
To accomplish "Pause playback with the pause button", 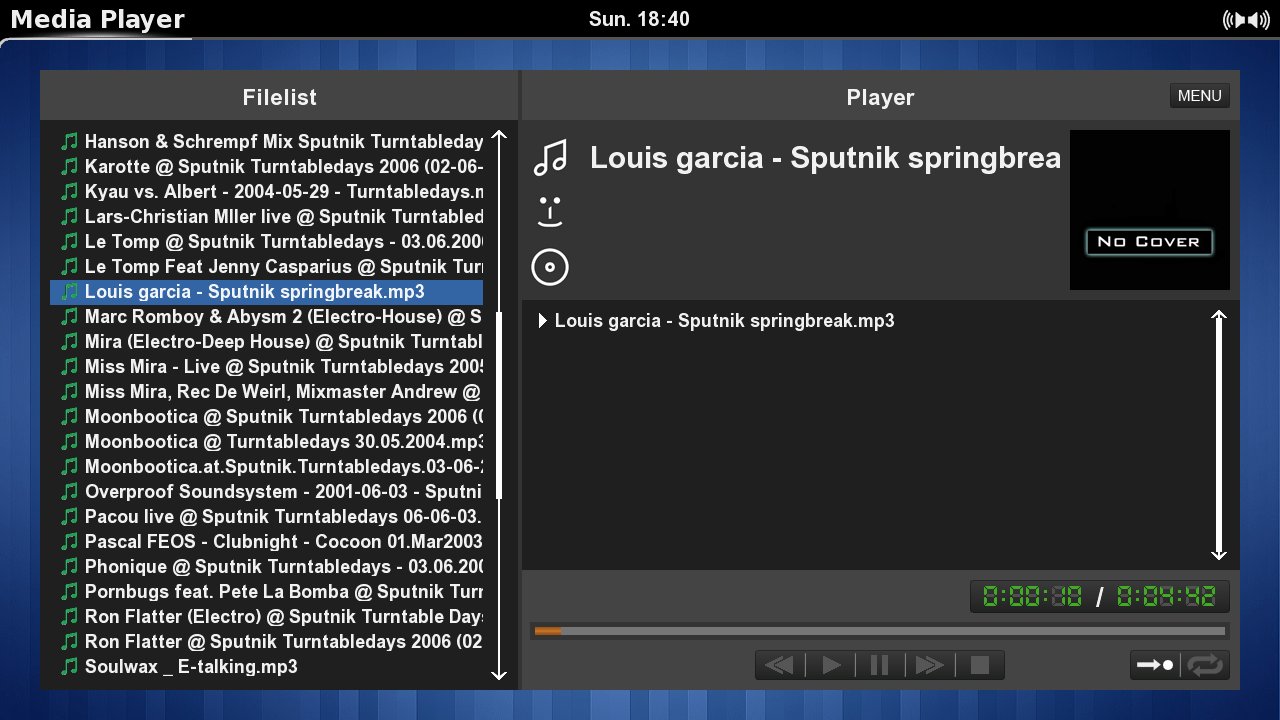I will [x=880, y=665].
